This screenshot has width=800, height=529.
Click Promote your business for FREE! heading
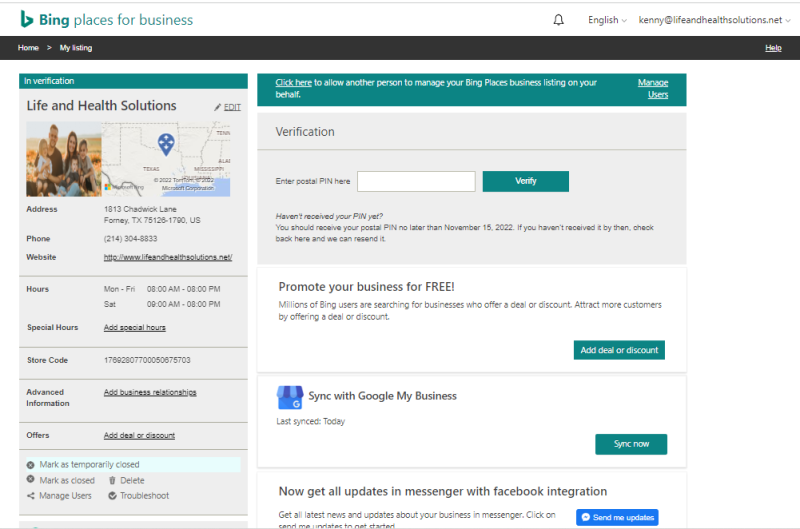[366, 287]
